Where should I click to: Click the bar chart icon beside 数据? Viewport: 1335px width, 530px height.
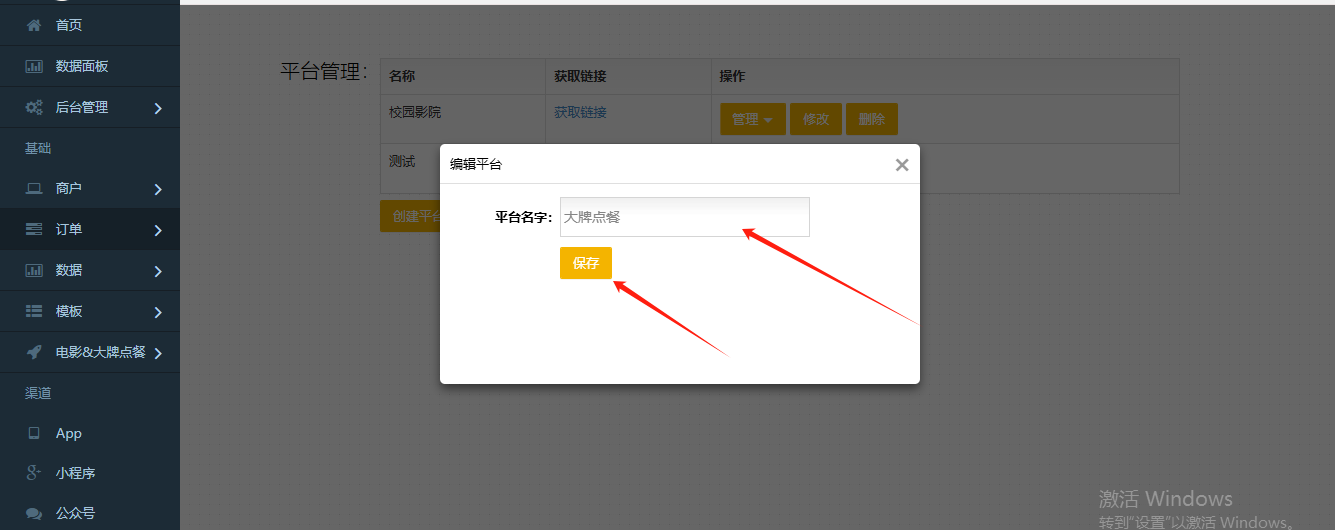tap(34, 270)
